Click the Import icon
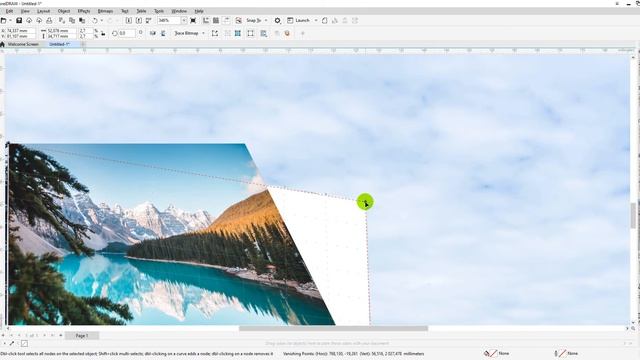The height and width of the screenshot is (360, 640). pos(129,20)
